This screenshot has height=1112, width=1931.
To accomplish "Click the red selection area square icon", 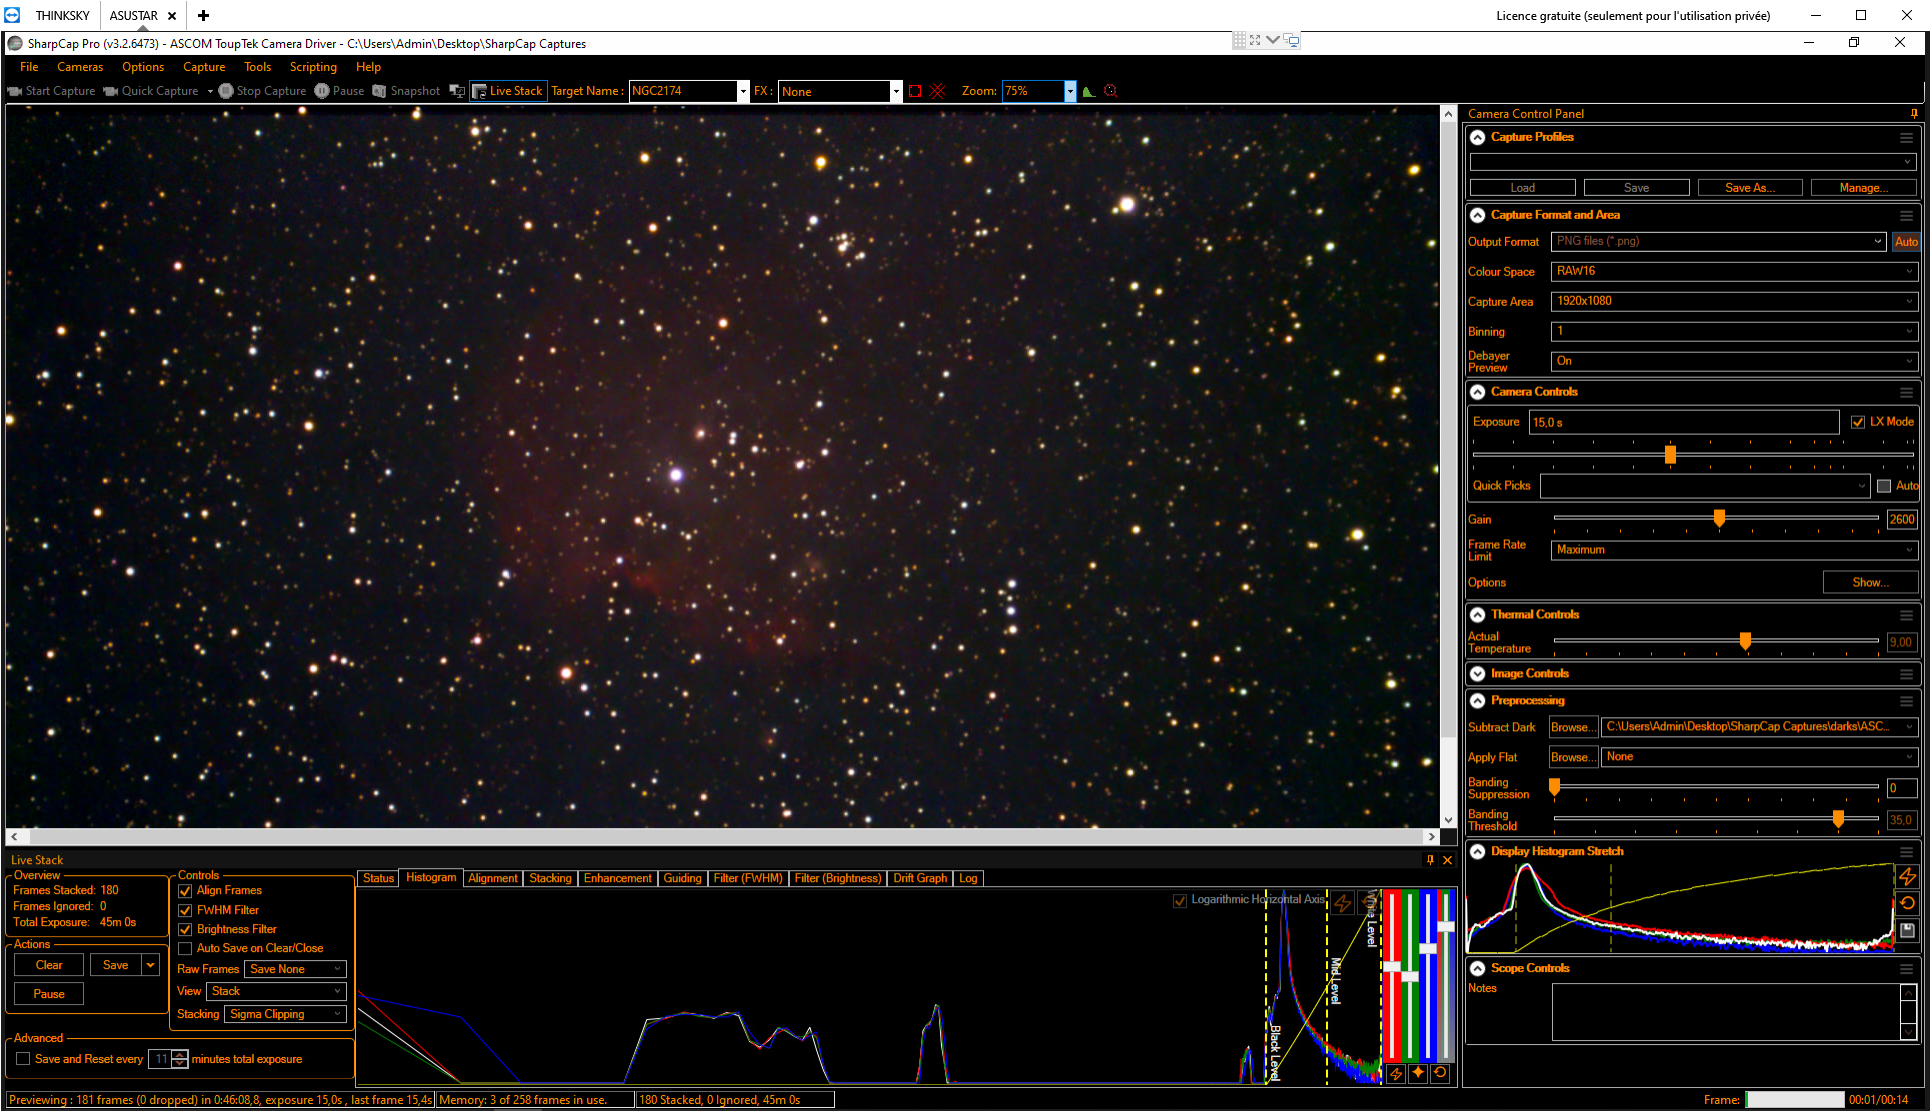I will [x=915, y=91].
